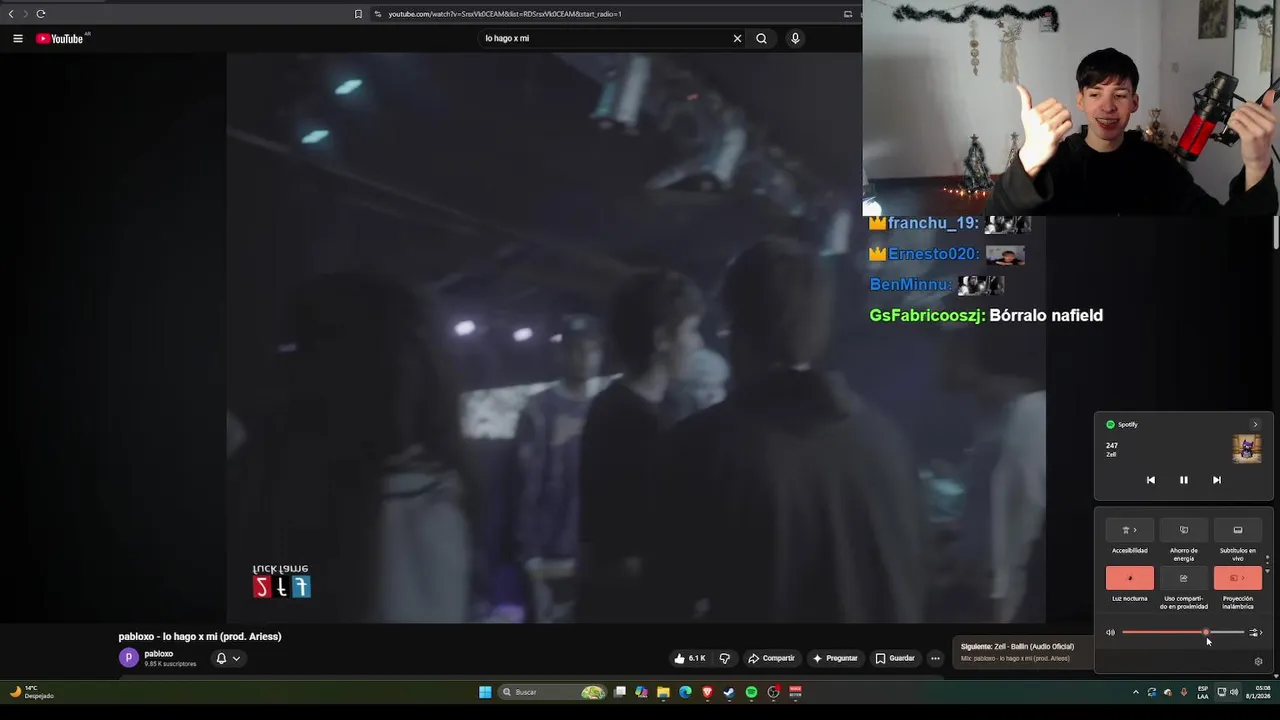This screenshot has height=720, width=1280.
Task: Click the Compartir share button
Action: 771,658
